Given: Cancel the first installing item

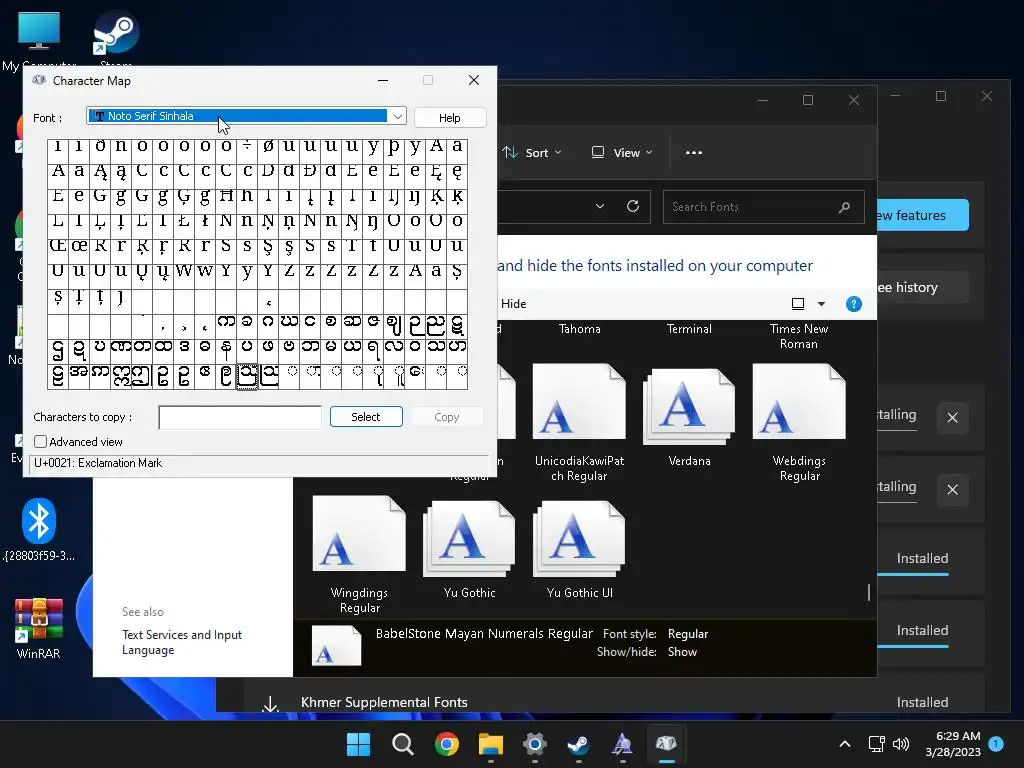Looking at the screenshot, I should pyautogui.click(x=953, y=417).
